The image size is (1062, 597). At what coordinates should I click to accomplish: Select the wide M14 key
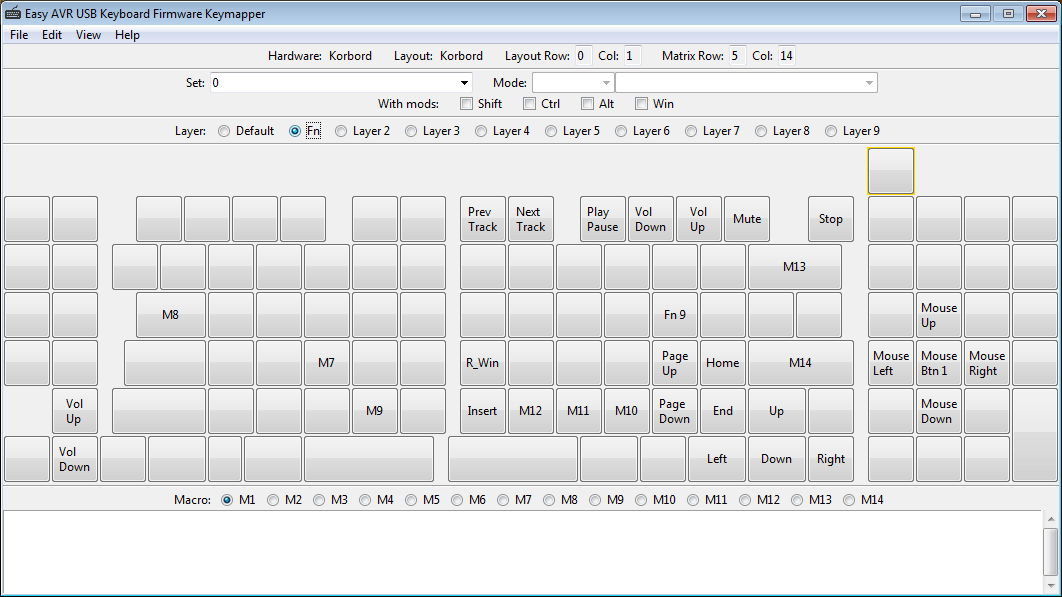(801, 363)
